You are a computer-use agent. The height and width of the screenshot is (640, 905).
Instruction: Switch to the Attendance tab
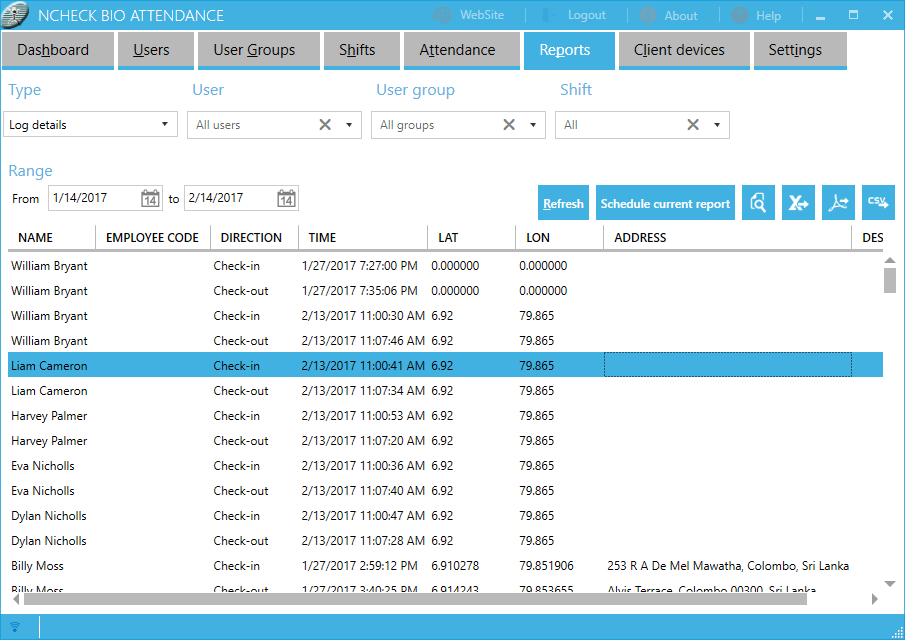(457, 50)
